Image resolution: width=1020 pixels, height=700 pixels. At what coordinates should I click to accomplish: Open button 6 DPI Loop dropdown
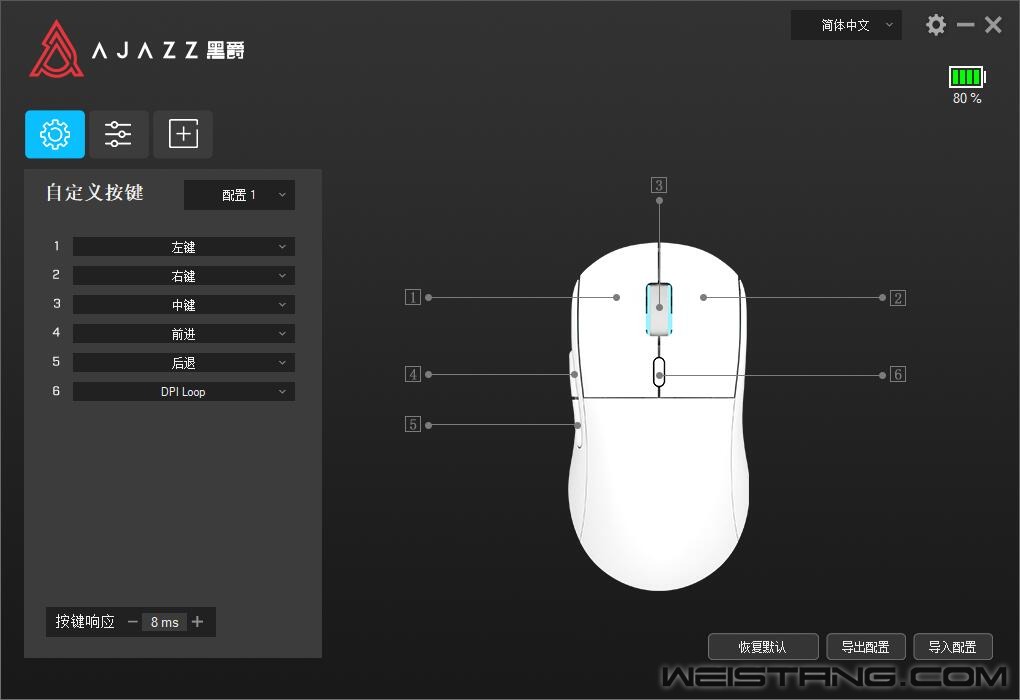tap(183, 392)
